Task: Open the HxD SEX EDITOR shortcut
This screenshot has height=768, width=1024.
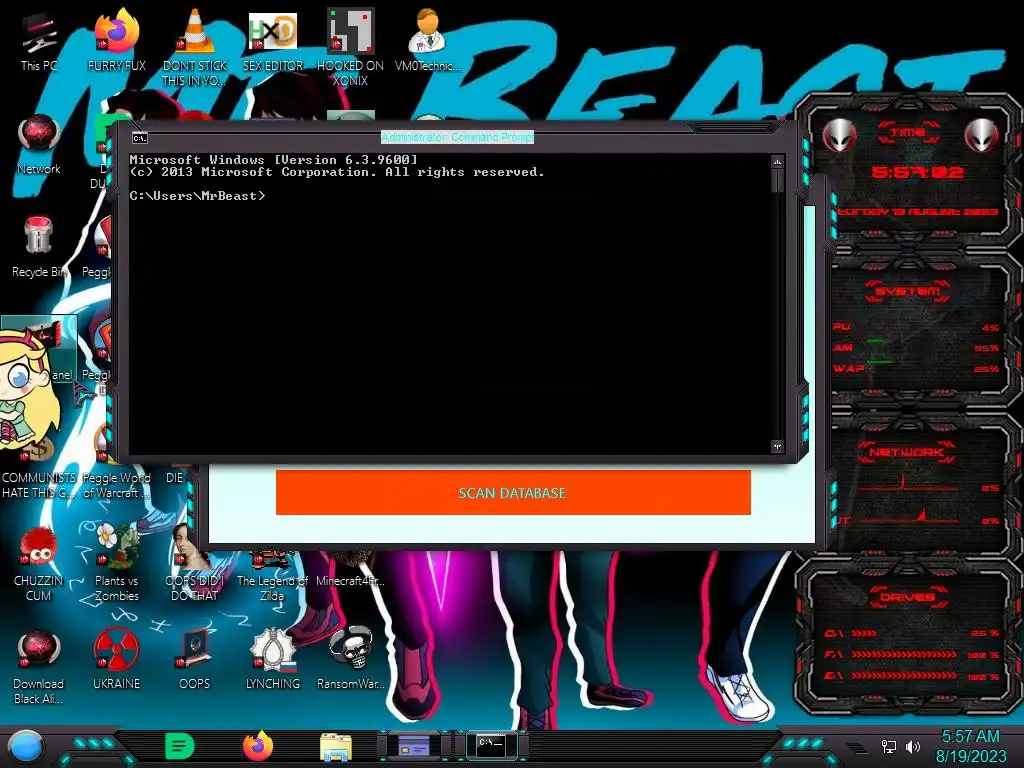Action: 273,42
